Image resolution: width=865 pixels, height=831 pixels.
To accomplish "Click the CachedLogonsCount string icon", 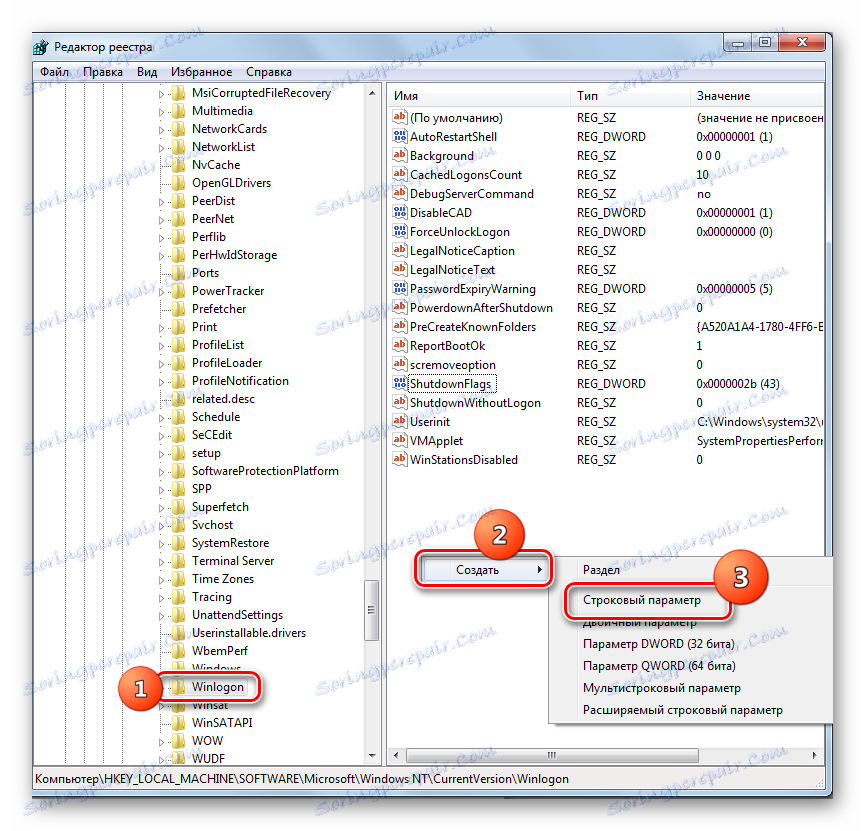I will 399,174.
